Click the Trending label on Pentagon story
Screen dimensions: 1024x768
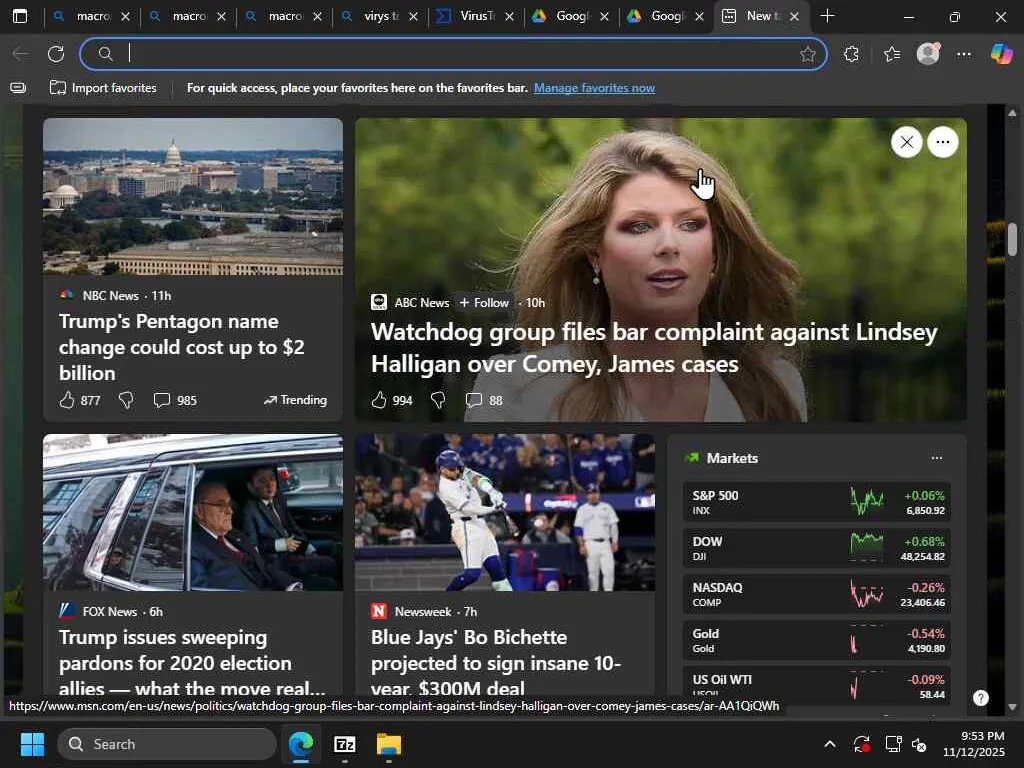(x=295, y=400)
